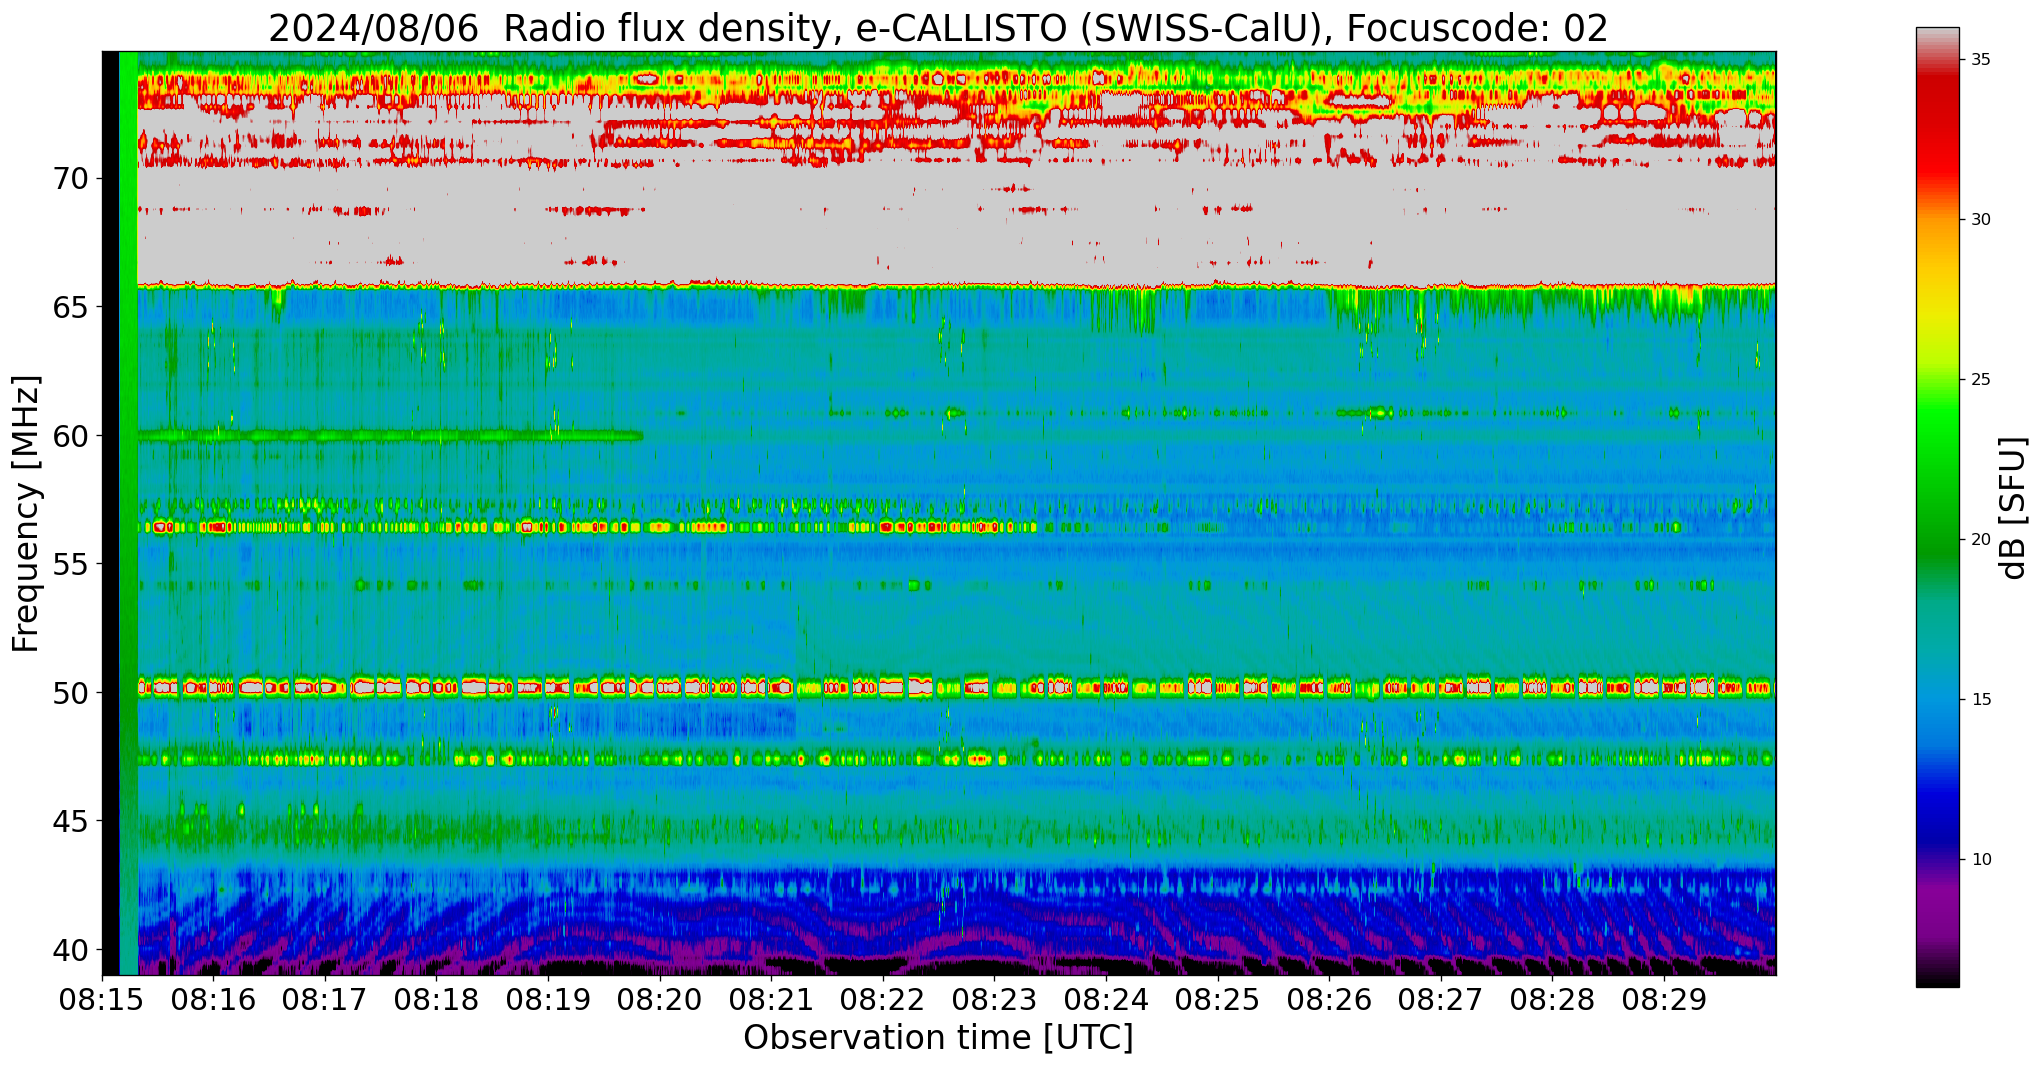Click the 08:16 time tick label
This screenshot has height=1067, width=2043.
point(213,1000)
